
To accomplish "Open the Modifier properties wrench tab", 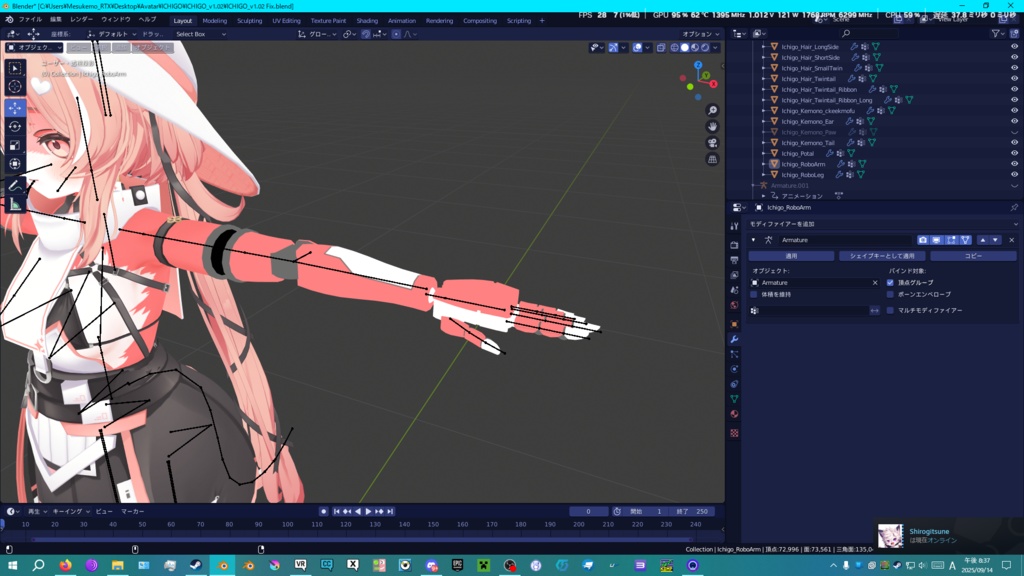I will (734, 339).
